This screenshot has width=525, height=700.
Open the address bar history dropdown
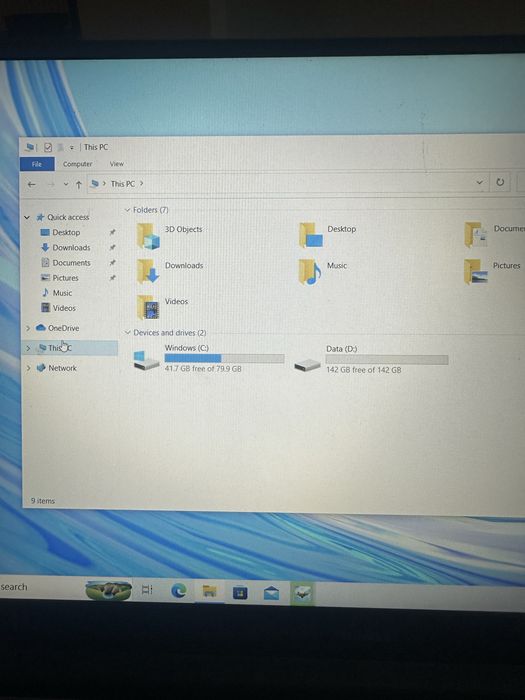[x=479, y=182]
